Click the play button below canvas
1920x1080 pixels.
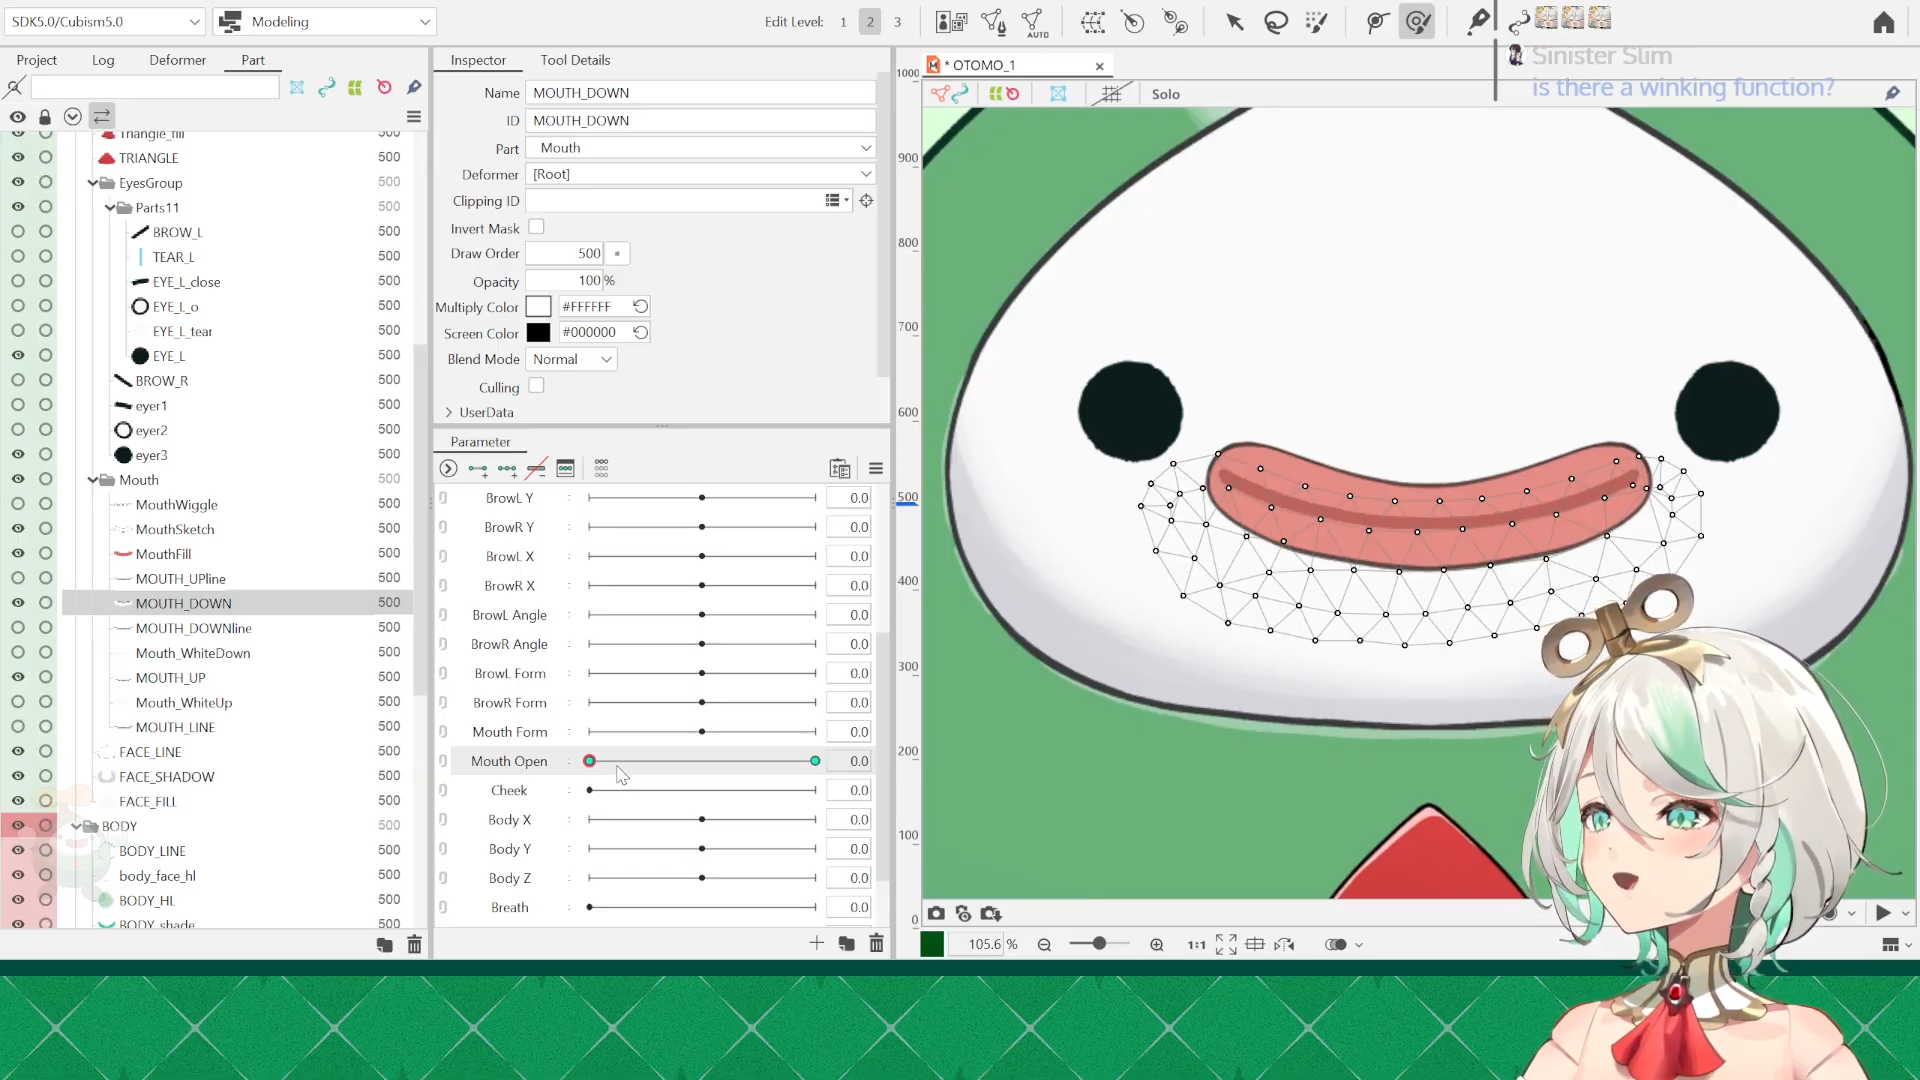point(1883,913)
